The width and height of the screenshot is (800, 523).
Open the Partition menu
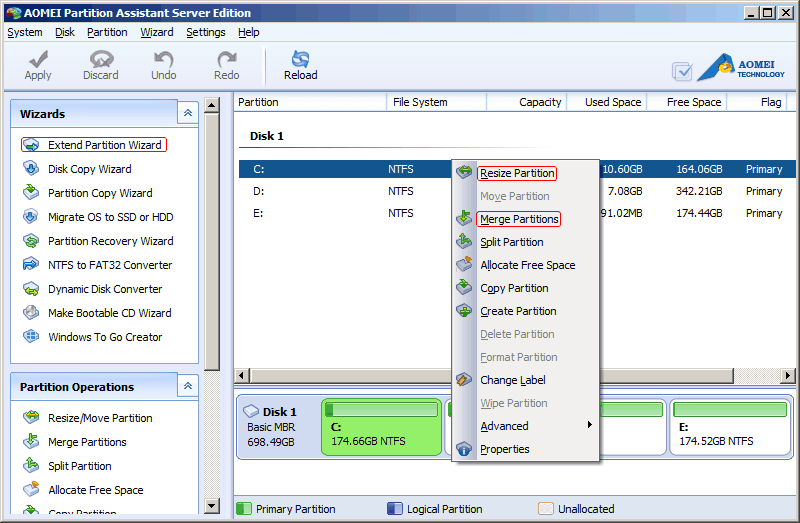click(107, 32)
